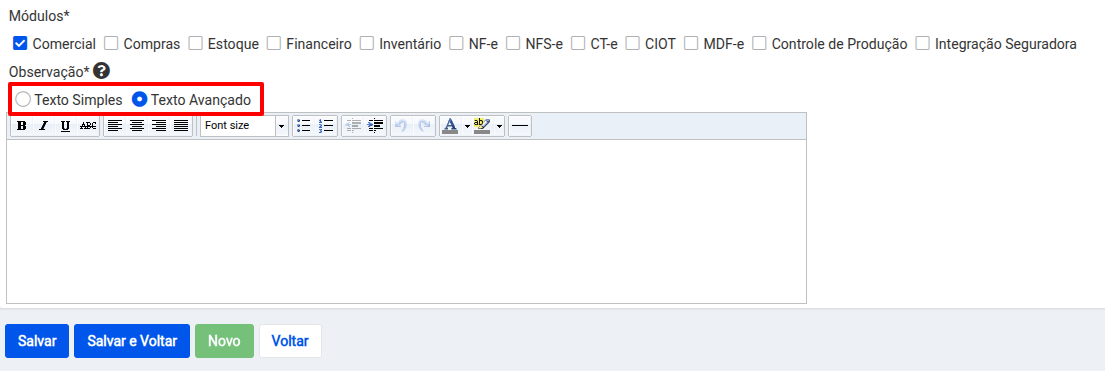Toggle bold formatting in editor toolbar

[x=22, y=126]
